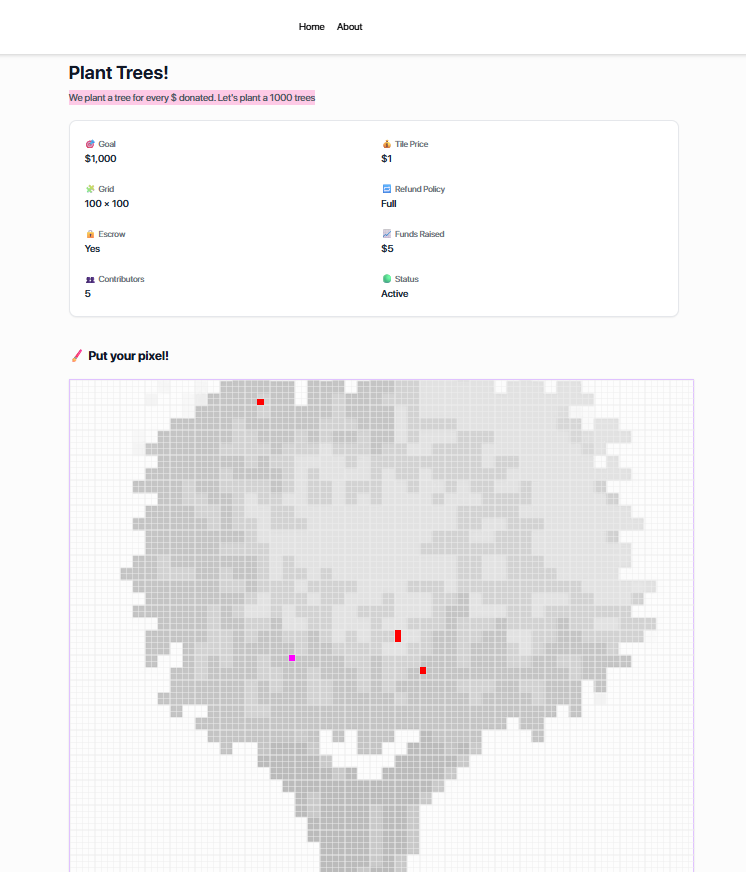Go to the About page
The image size is (746, 872).
[x=350, y=27]
